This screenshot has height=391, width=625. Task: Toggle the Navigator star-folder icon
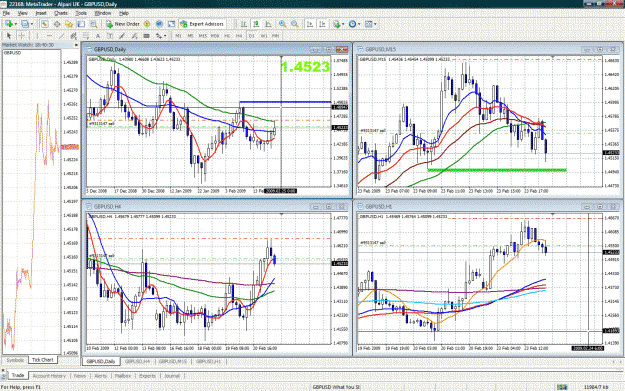click(x=69, y=24)
